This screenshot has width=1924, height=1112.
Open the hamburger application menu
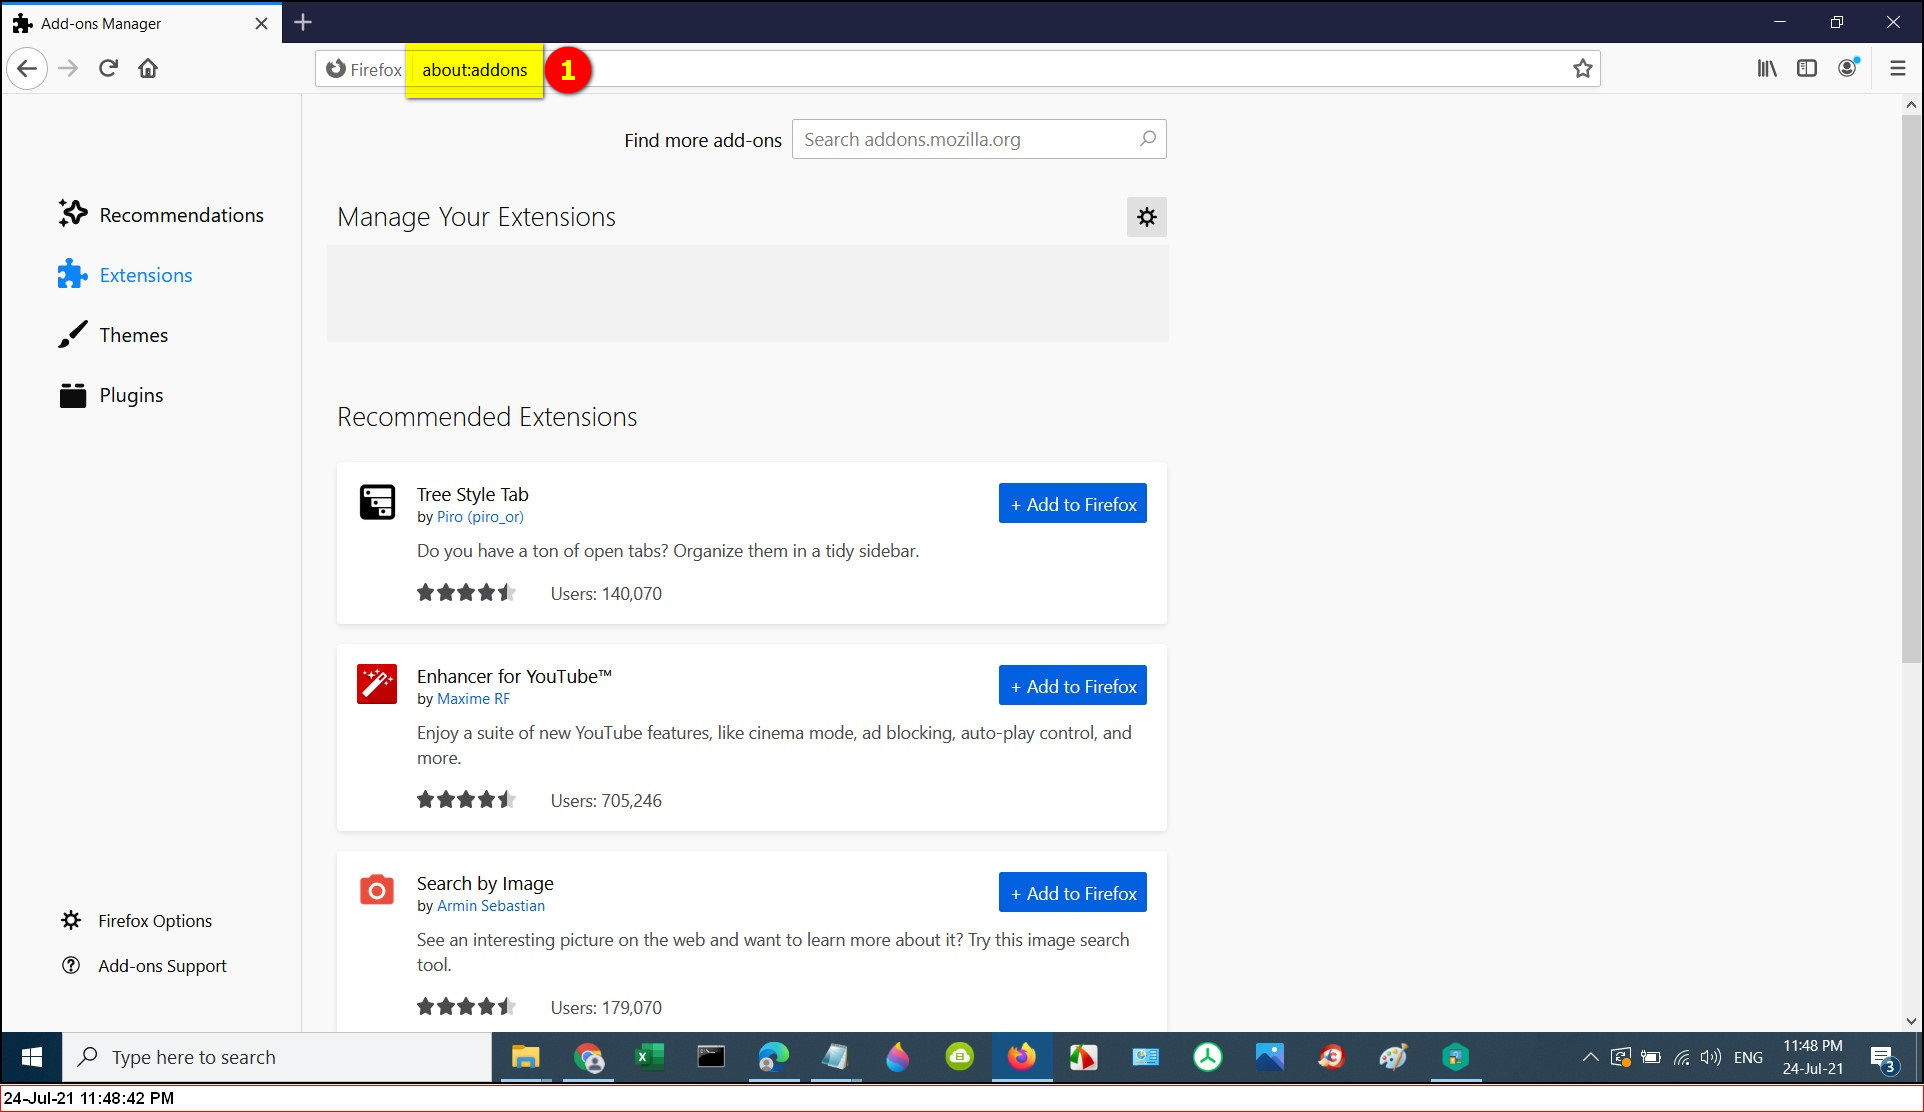(1897, 69)
